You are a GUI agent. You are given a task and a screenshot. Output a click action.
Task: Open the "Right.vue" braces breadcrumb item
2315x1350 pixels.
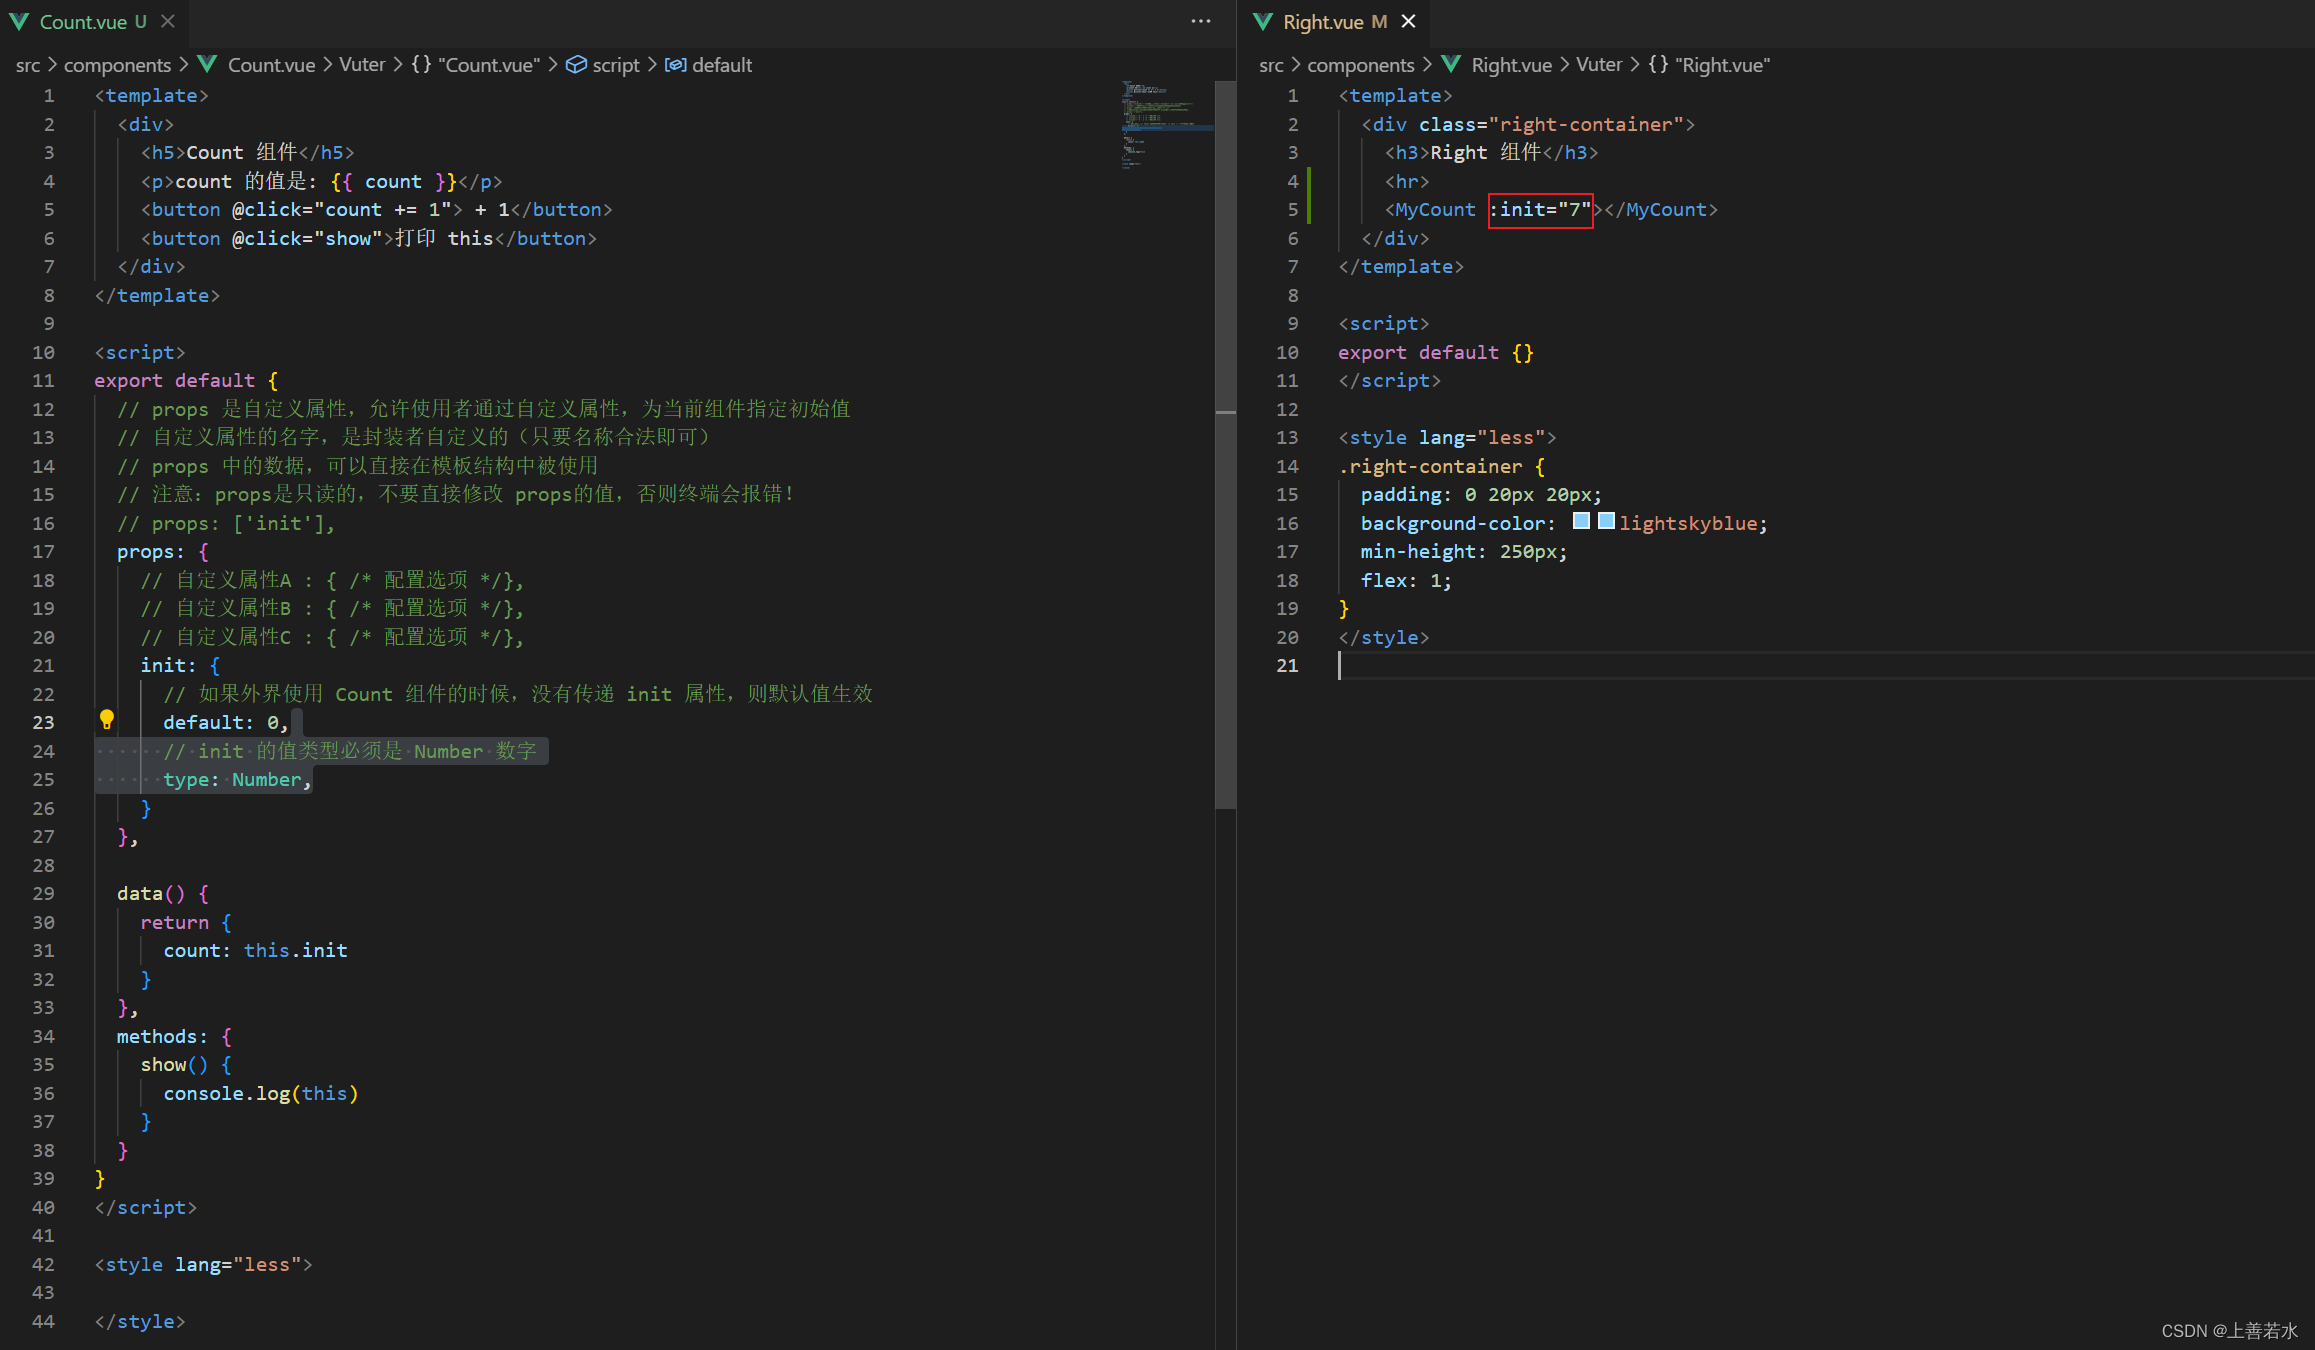click(1710, 65)
